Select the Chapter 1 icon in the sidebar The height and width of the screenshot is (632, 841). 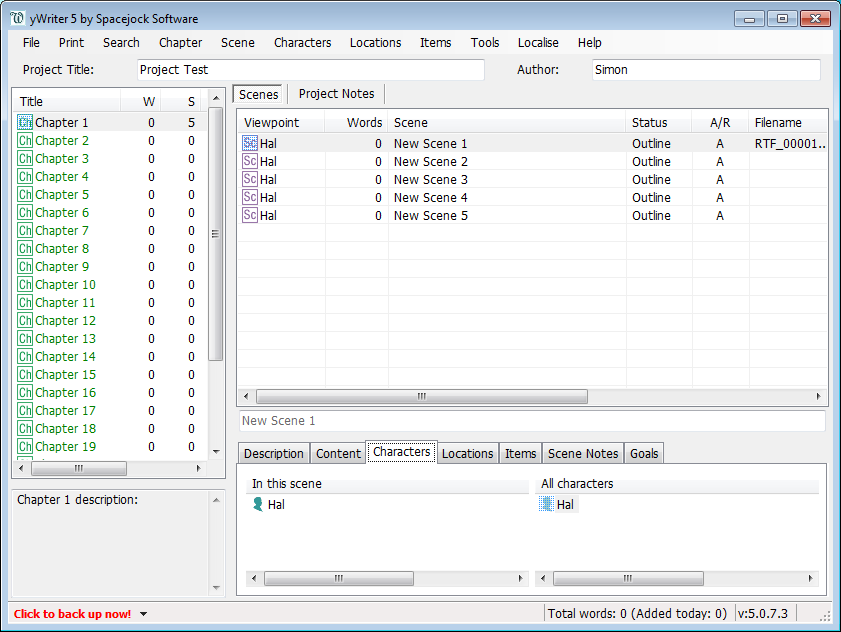coord(24,122)
